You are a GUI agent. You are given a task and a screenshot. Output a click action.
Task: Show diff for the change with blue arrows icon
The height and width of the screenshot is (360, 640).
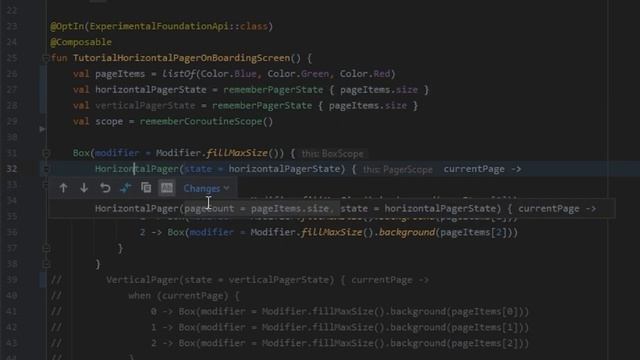click(125, 188)
